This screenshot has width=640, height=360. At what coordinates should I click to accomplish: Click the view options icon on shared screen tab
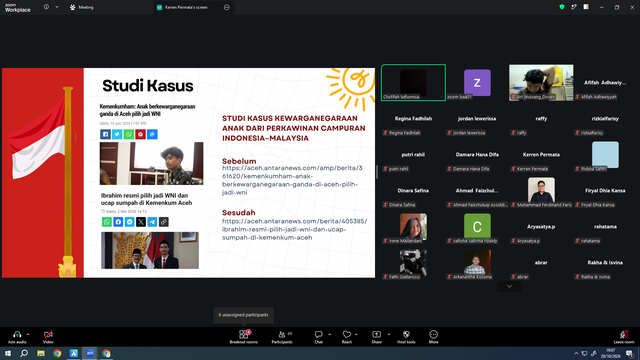pos(227,7)
